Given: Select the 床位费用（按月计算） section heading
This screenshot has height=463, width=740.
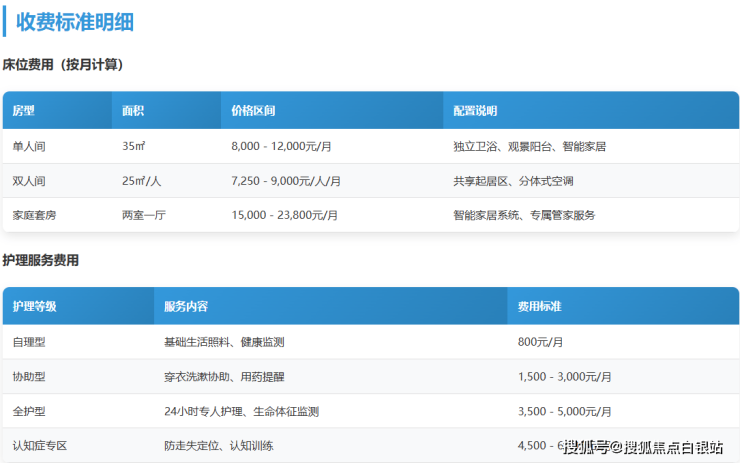Looking at the screenshot, I should coord(64,65).
